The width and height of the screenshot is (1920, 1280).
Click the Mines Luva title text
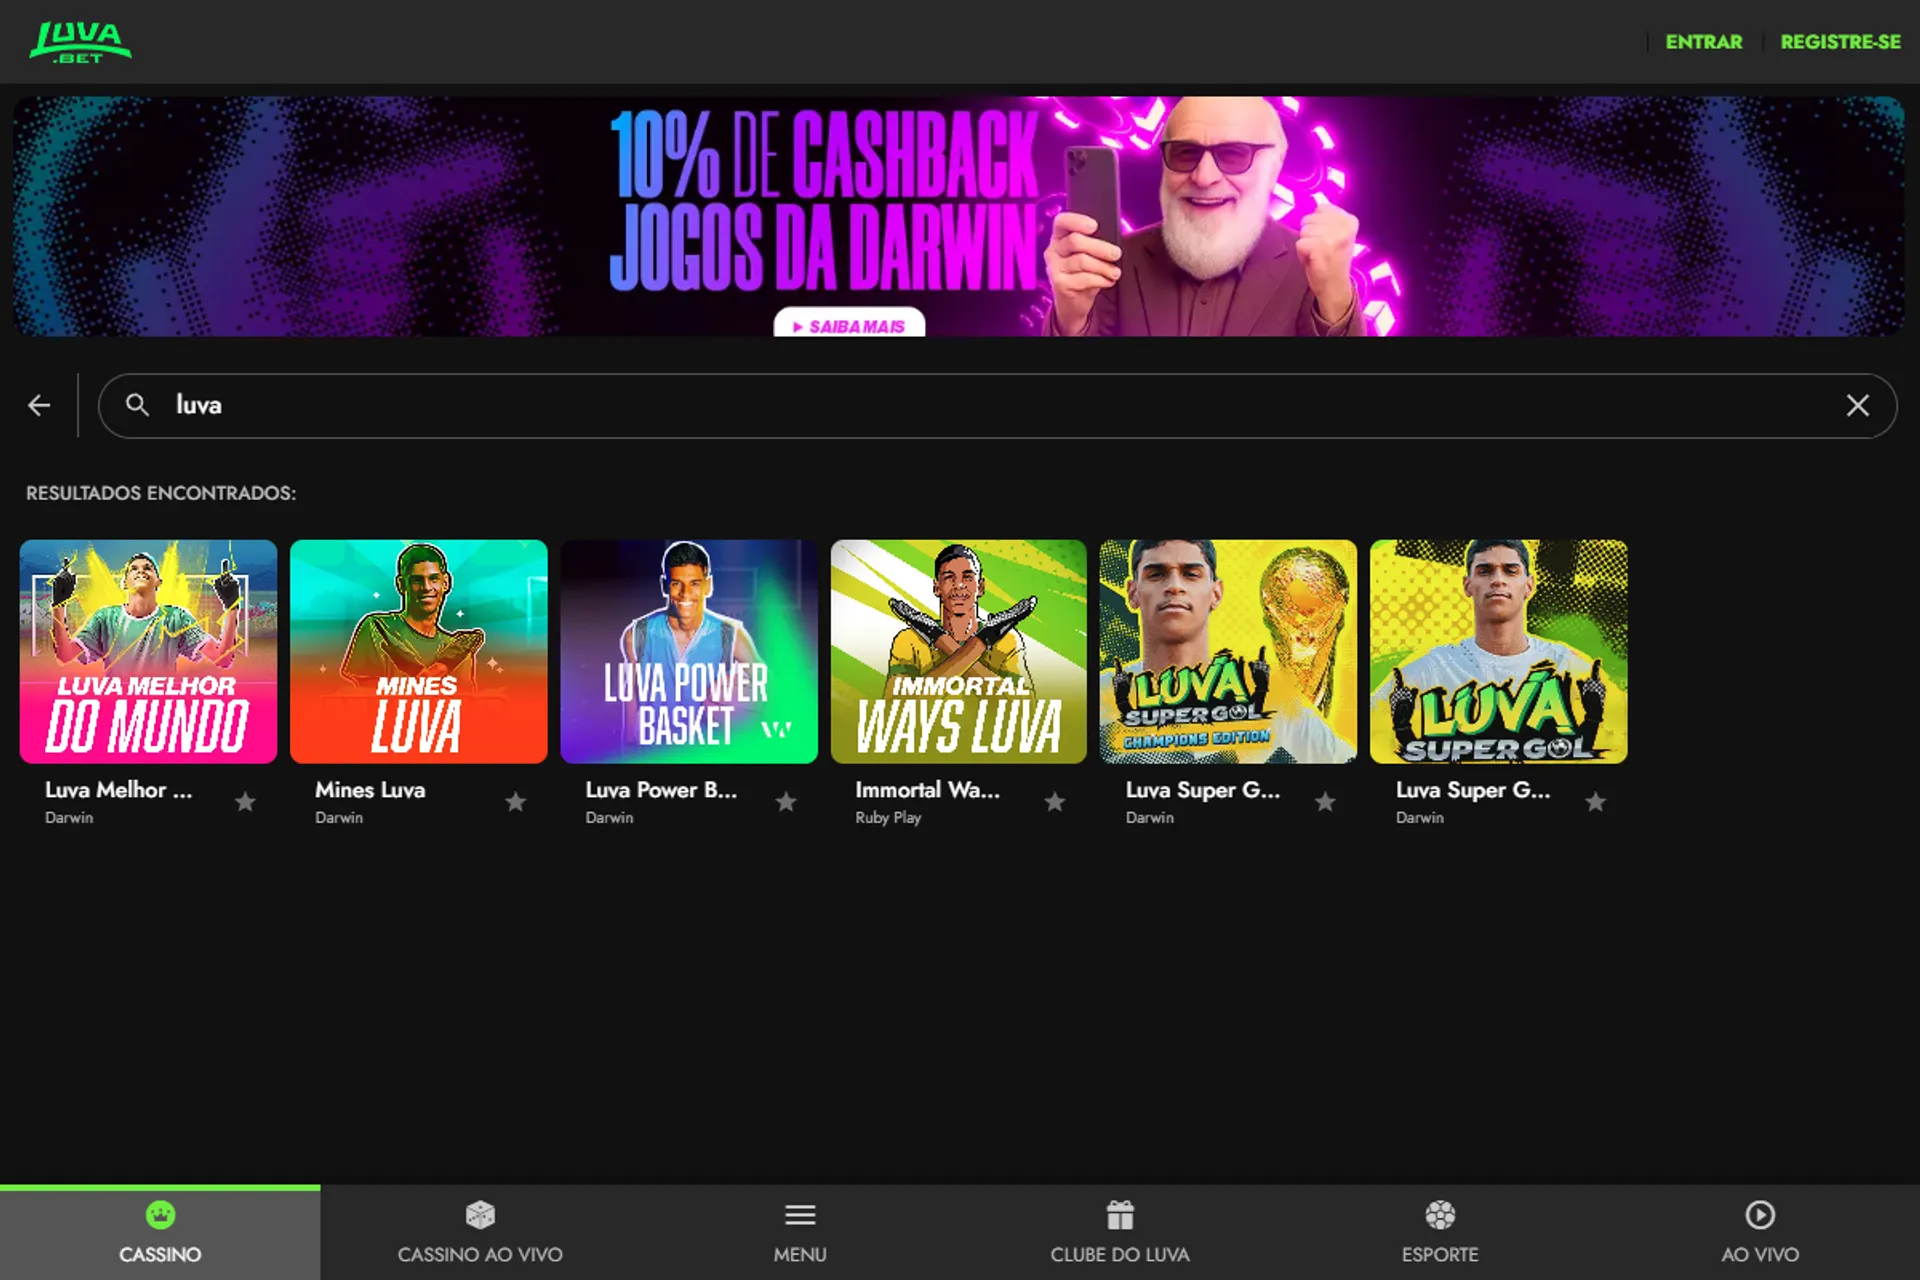click(x=370, y=790)
